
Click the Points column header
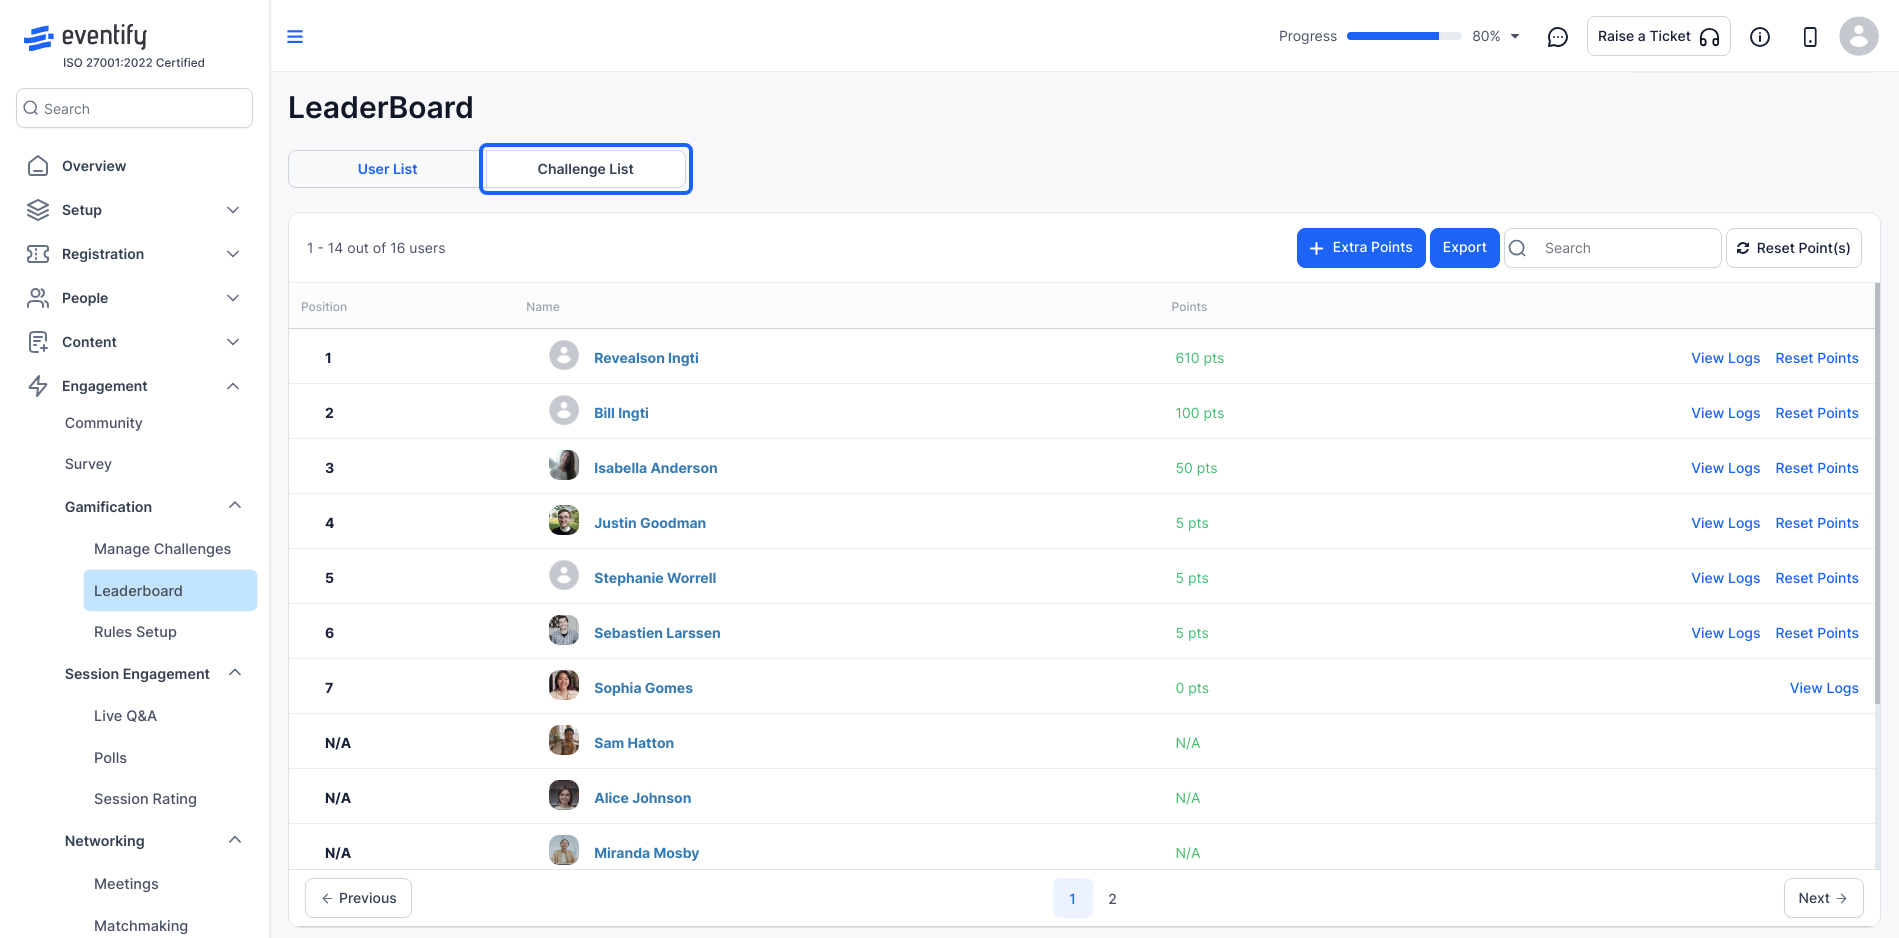(x=1189, y=307)
